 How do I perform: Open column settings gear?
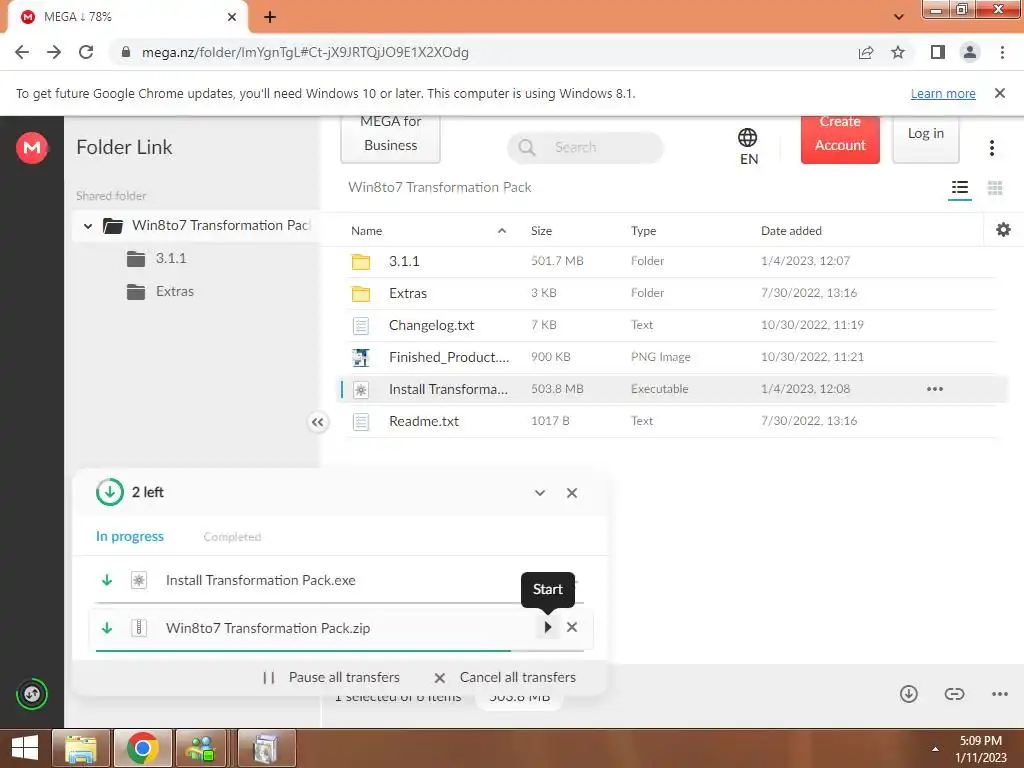[x=1003, y=230]
